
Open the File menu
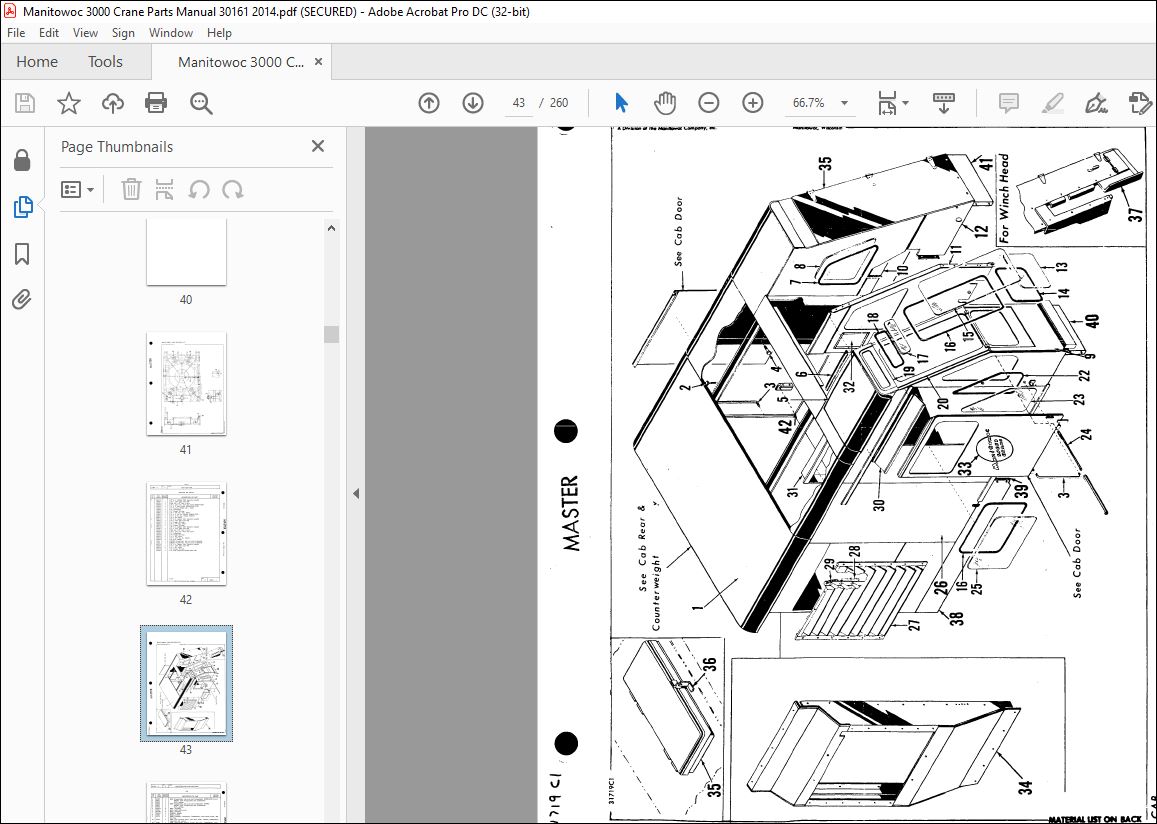click(x=15, y=32)
